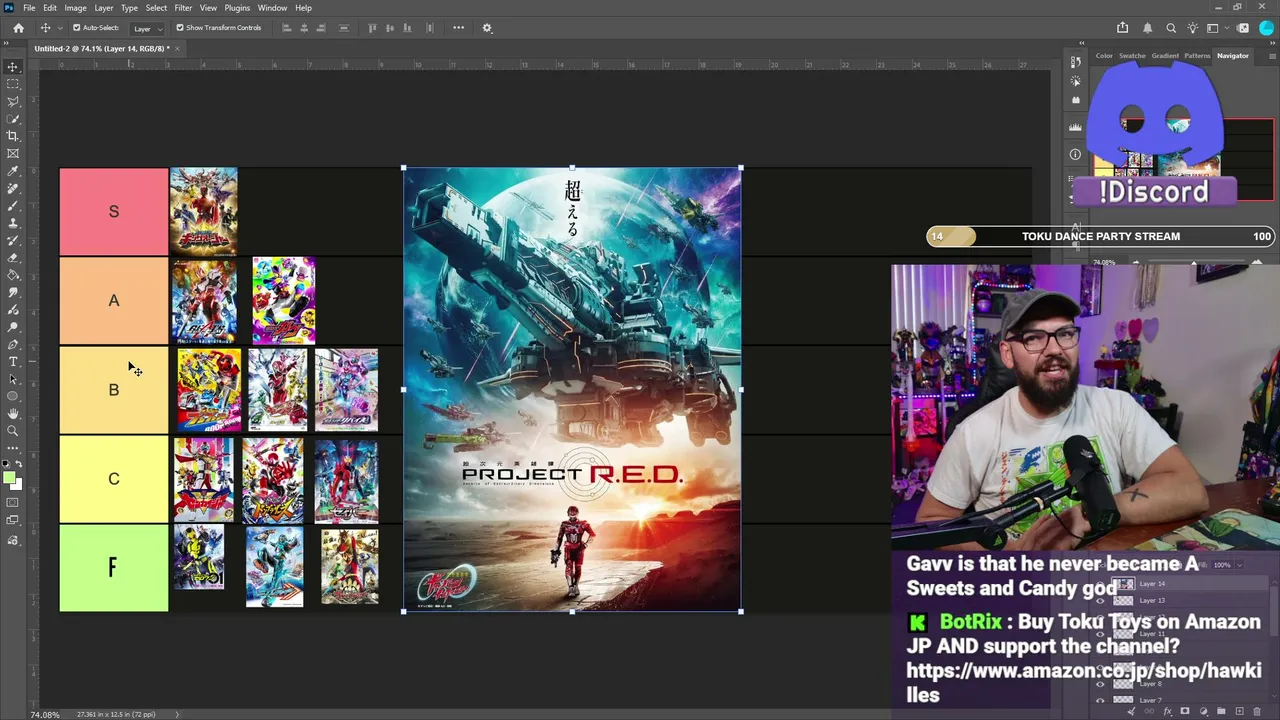Go to the Photoshop Home screen
Image resolution: width=1280 pixels, height=720 pixels.
[18, 28]
